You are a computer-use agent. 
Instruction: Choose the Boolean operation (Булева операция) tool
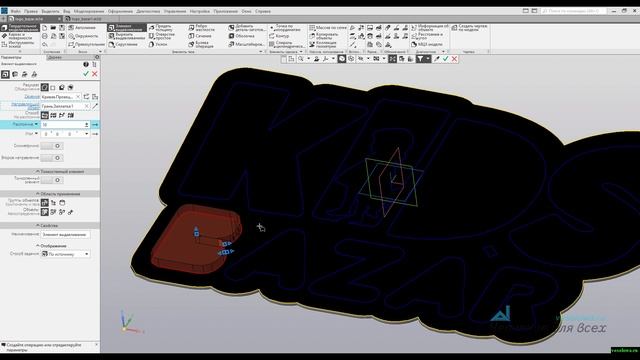[201, 44]
